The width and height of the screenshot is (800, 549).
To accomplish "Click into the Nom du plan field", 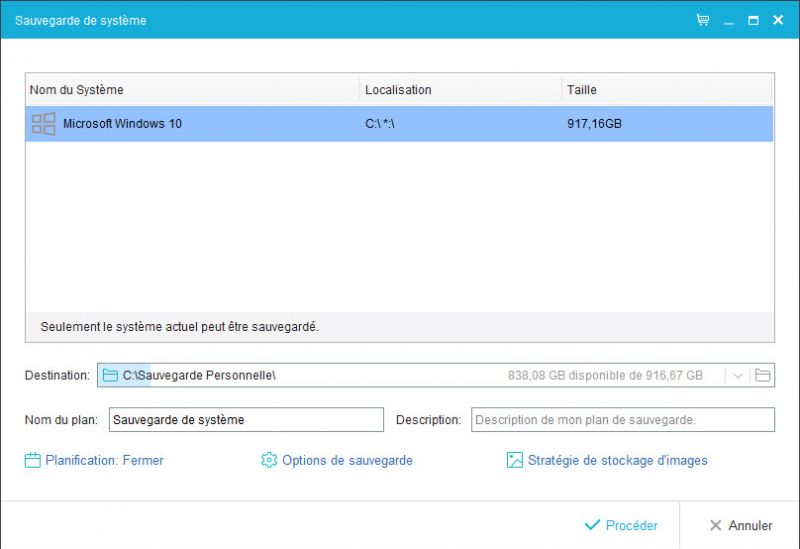I will 246,419.
